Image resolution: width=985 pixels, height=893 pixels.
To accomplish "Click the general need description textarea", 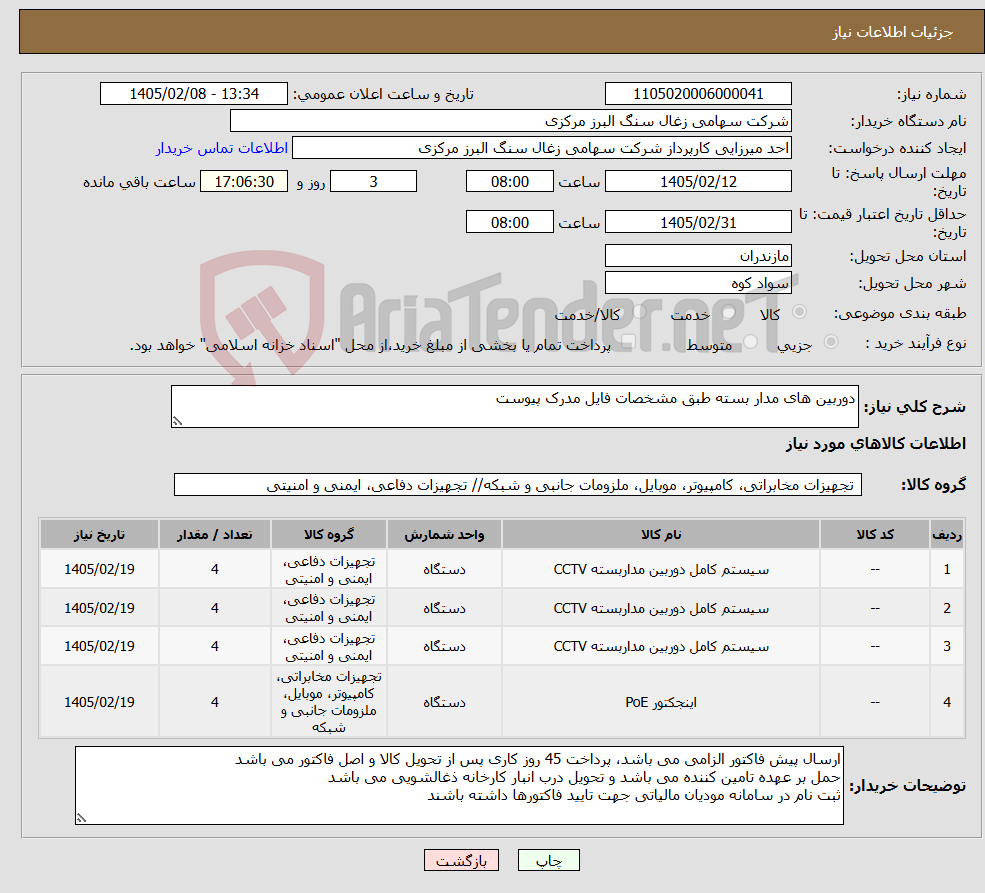I will (514, 406).
